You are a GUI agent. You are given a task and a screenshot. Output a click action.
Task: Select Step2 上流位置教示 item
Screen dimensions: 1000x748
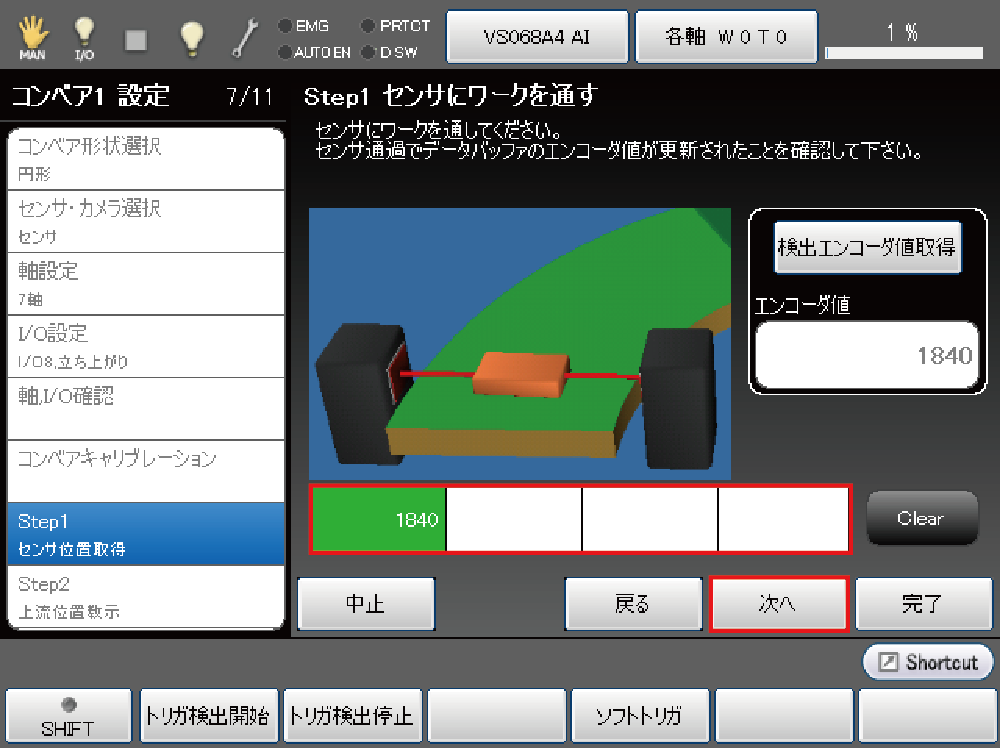tap(145, 596)
